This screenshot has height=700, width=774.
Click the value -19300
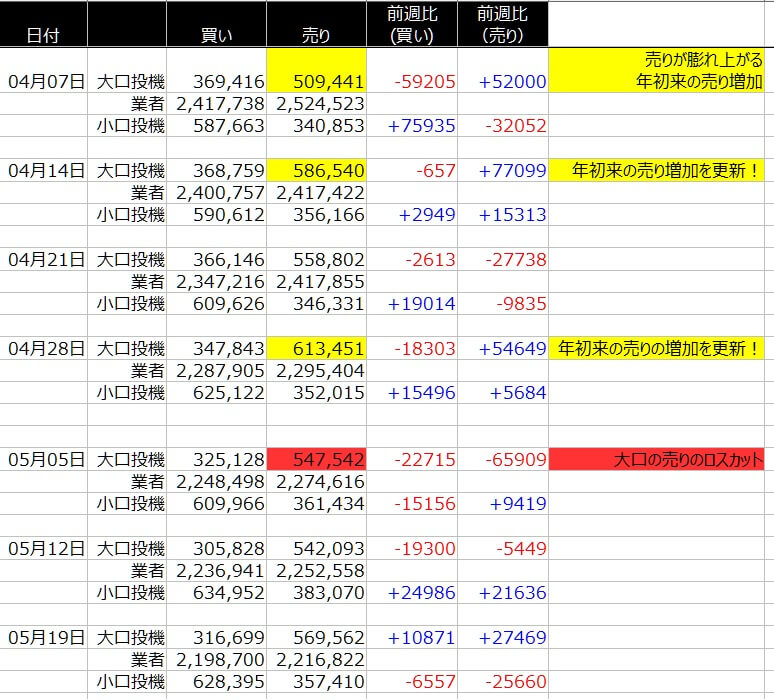tap(425, 549)
